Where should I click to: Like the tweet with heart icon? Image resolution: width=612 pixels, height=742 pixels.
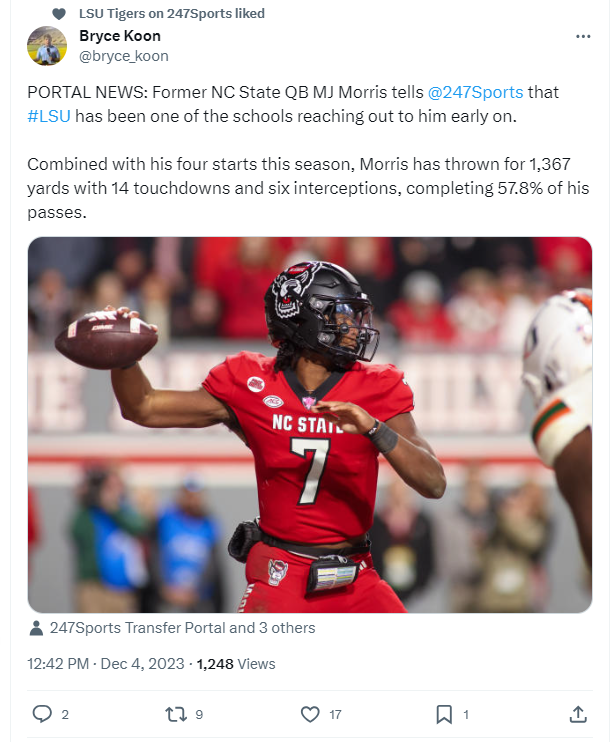tap(310, 714)
